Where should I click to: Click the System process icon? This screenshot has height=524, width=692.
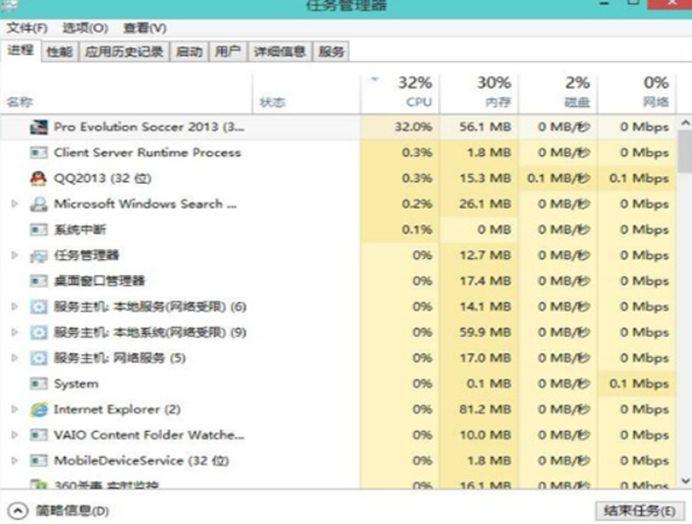[38, 384]
